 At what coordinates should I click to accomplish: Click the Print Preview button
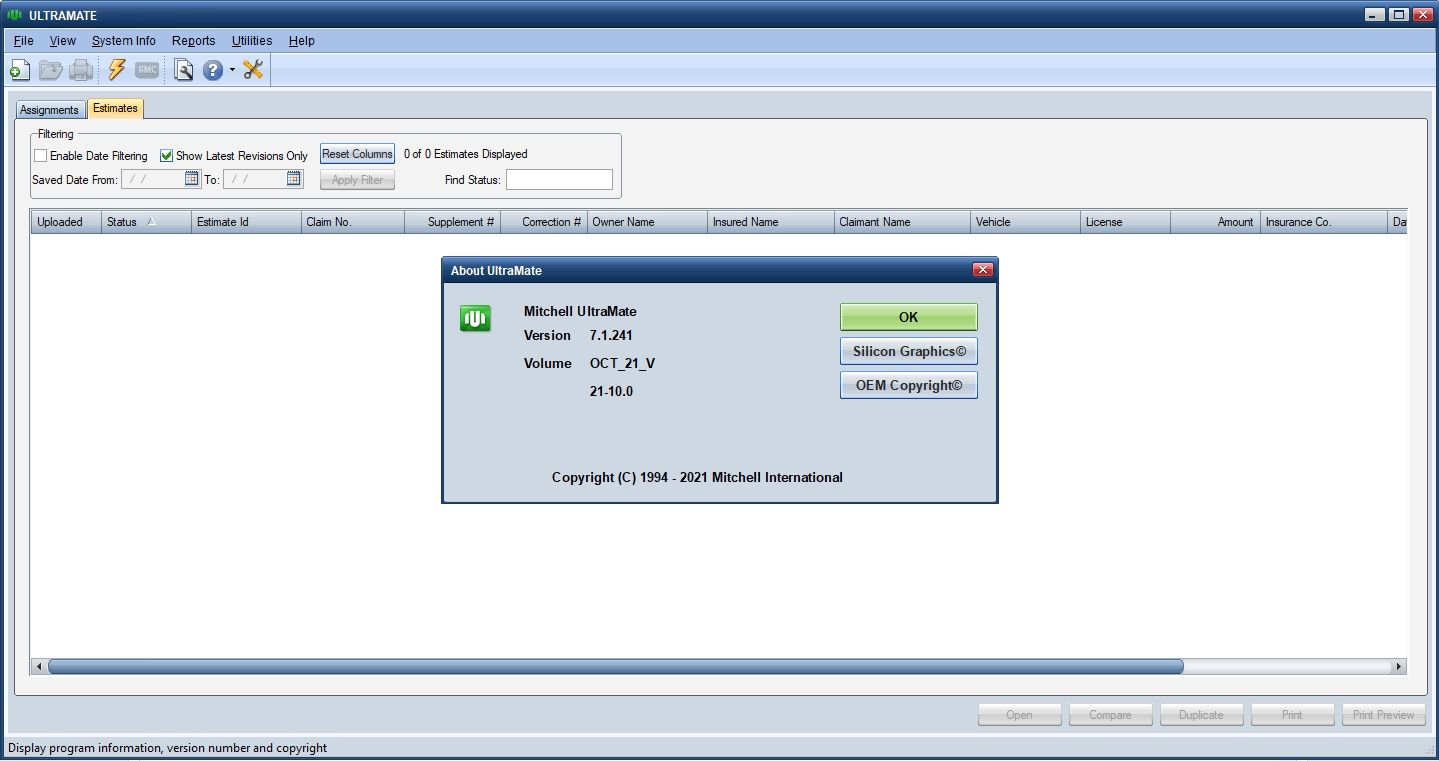[x=1383, y=715]
